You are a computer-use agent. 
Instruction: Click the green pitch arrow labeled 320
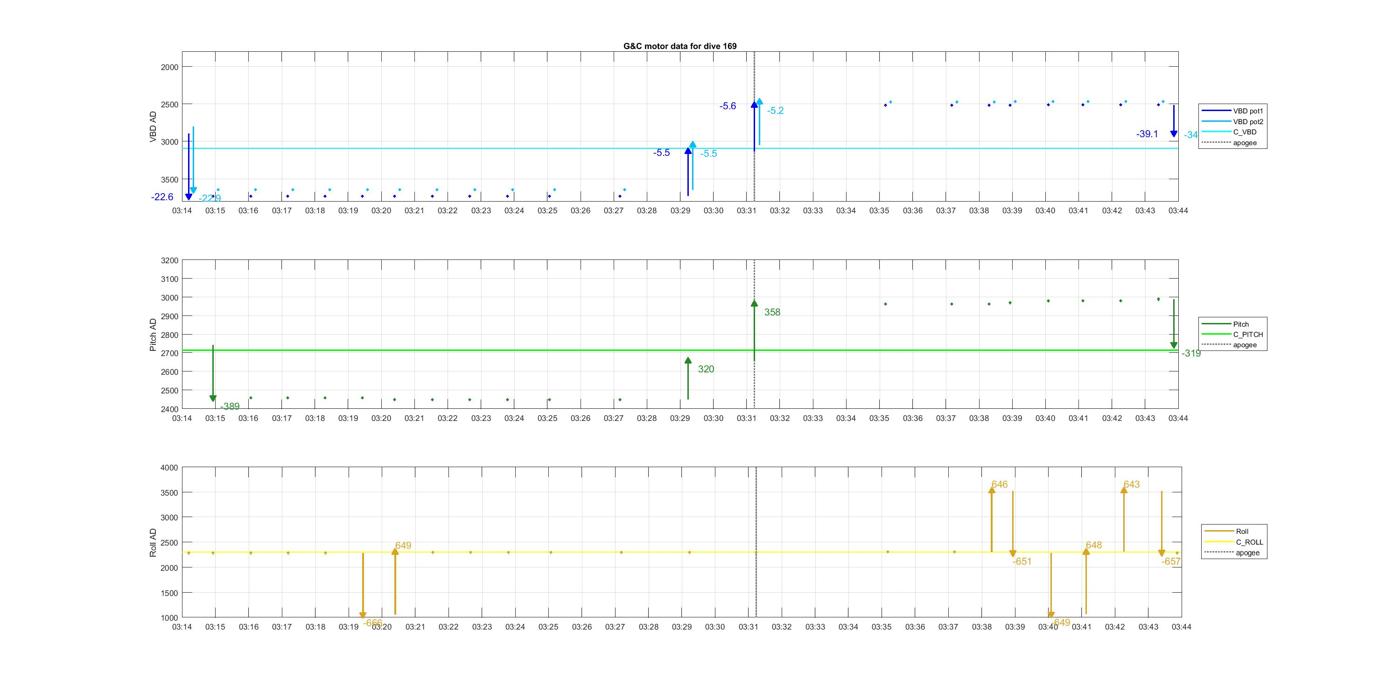click(688, 378)
